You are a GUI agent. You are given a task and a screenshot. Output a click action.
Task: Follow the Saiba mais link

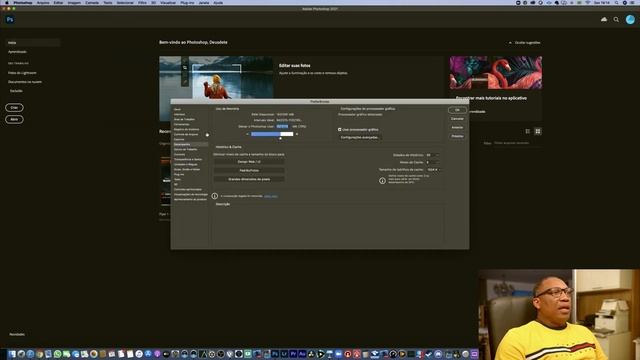point(271,196)
